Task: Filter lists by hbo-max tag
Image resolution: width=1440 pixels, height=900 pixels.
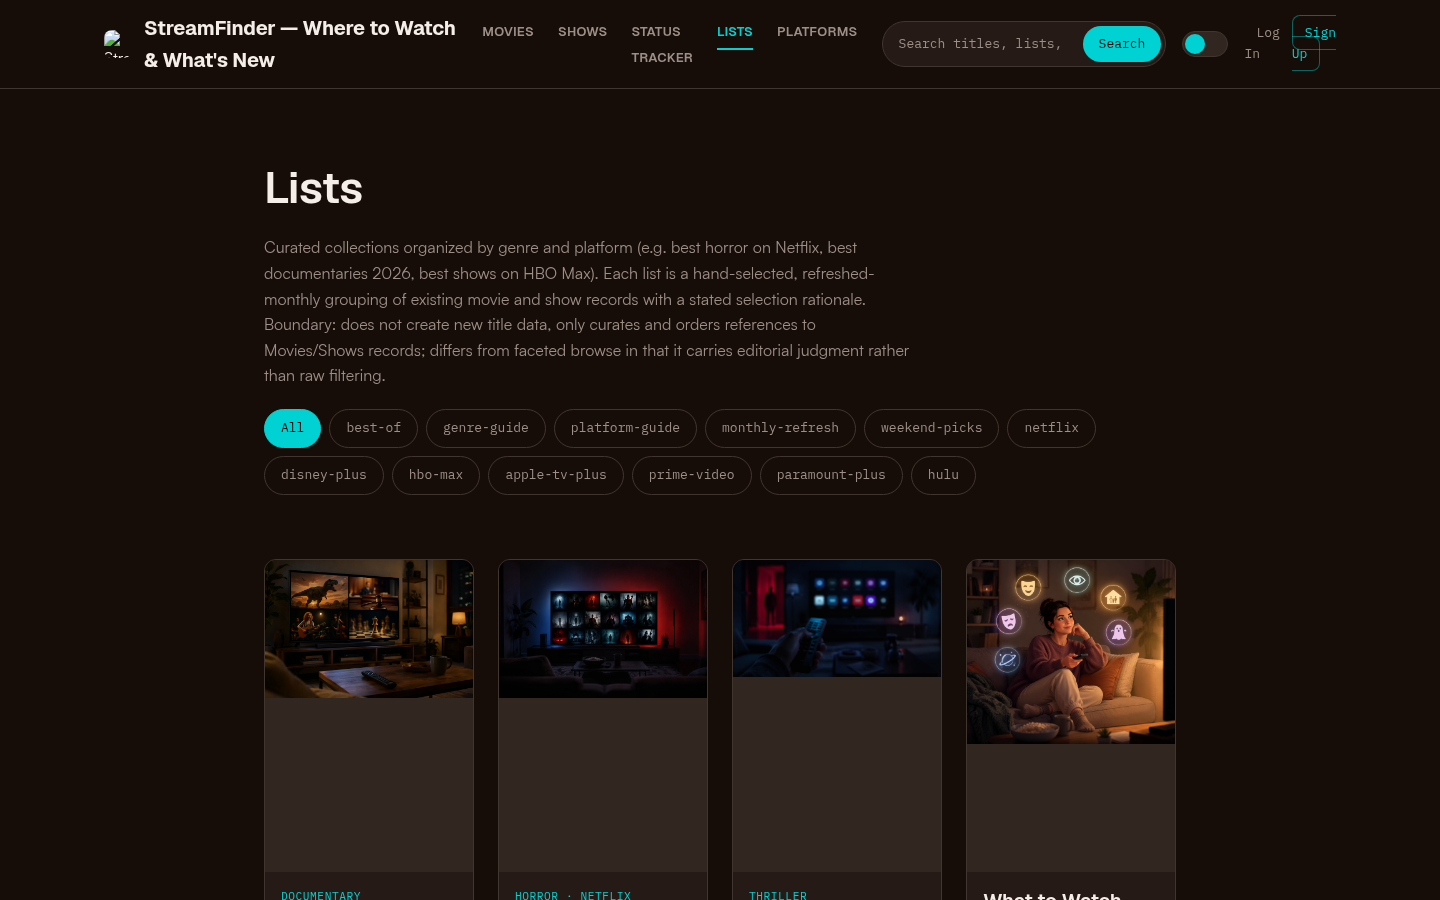Action: (x=436, y=475)
